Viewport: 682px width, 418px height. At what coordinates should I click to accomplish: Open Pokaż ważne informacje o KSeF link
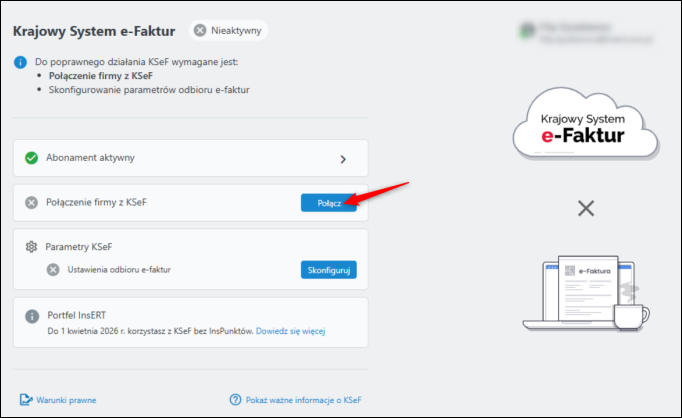(303, 400)
